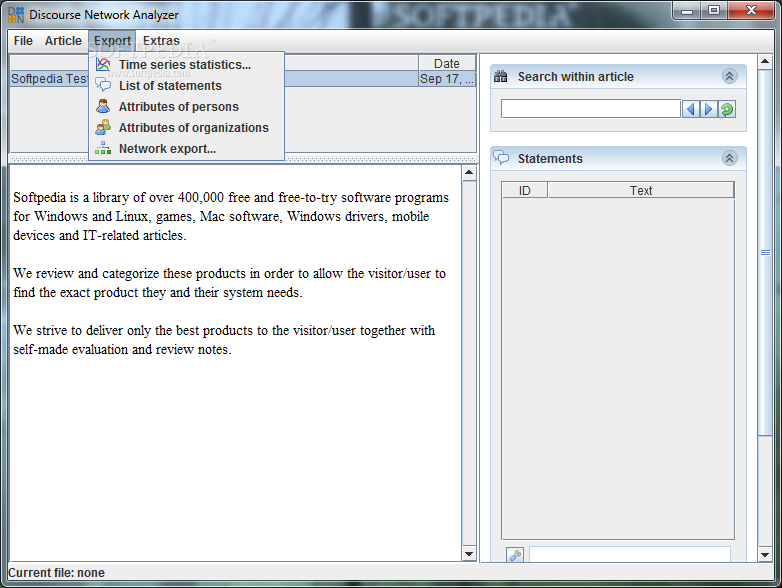This screenshot has height=588, width=782.
Task: Choose Network export... menu entry
Action: (x=186, y=148)
